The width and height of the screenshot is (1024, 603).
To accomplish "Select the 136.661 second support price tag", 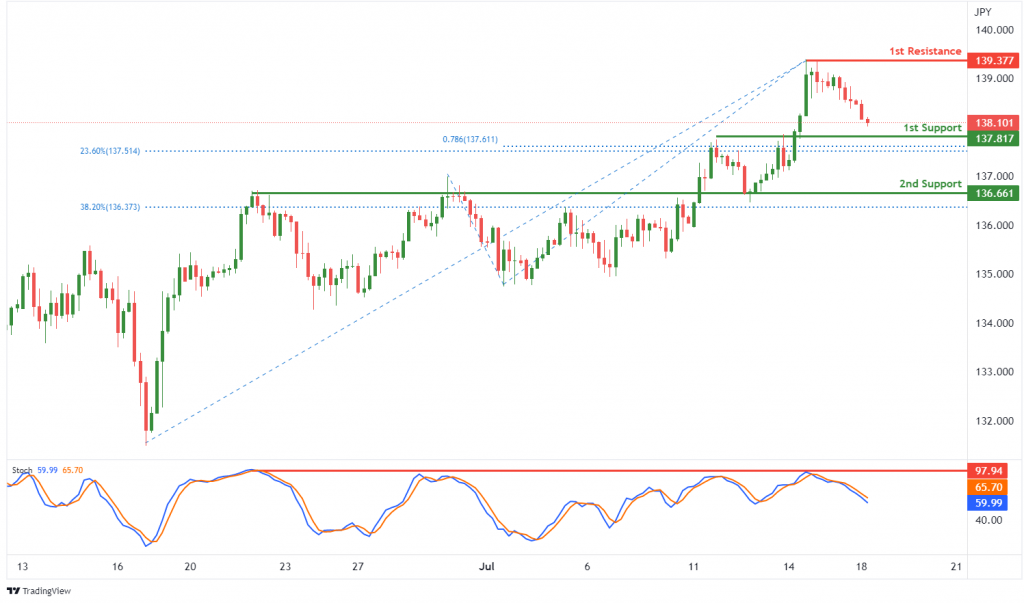I will [993, 193].
